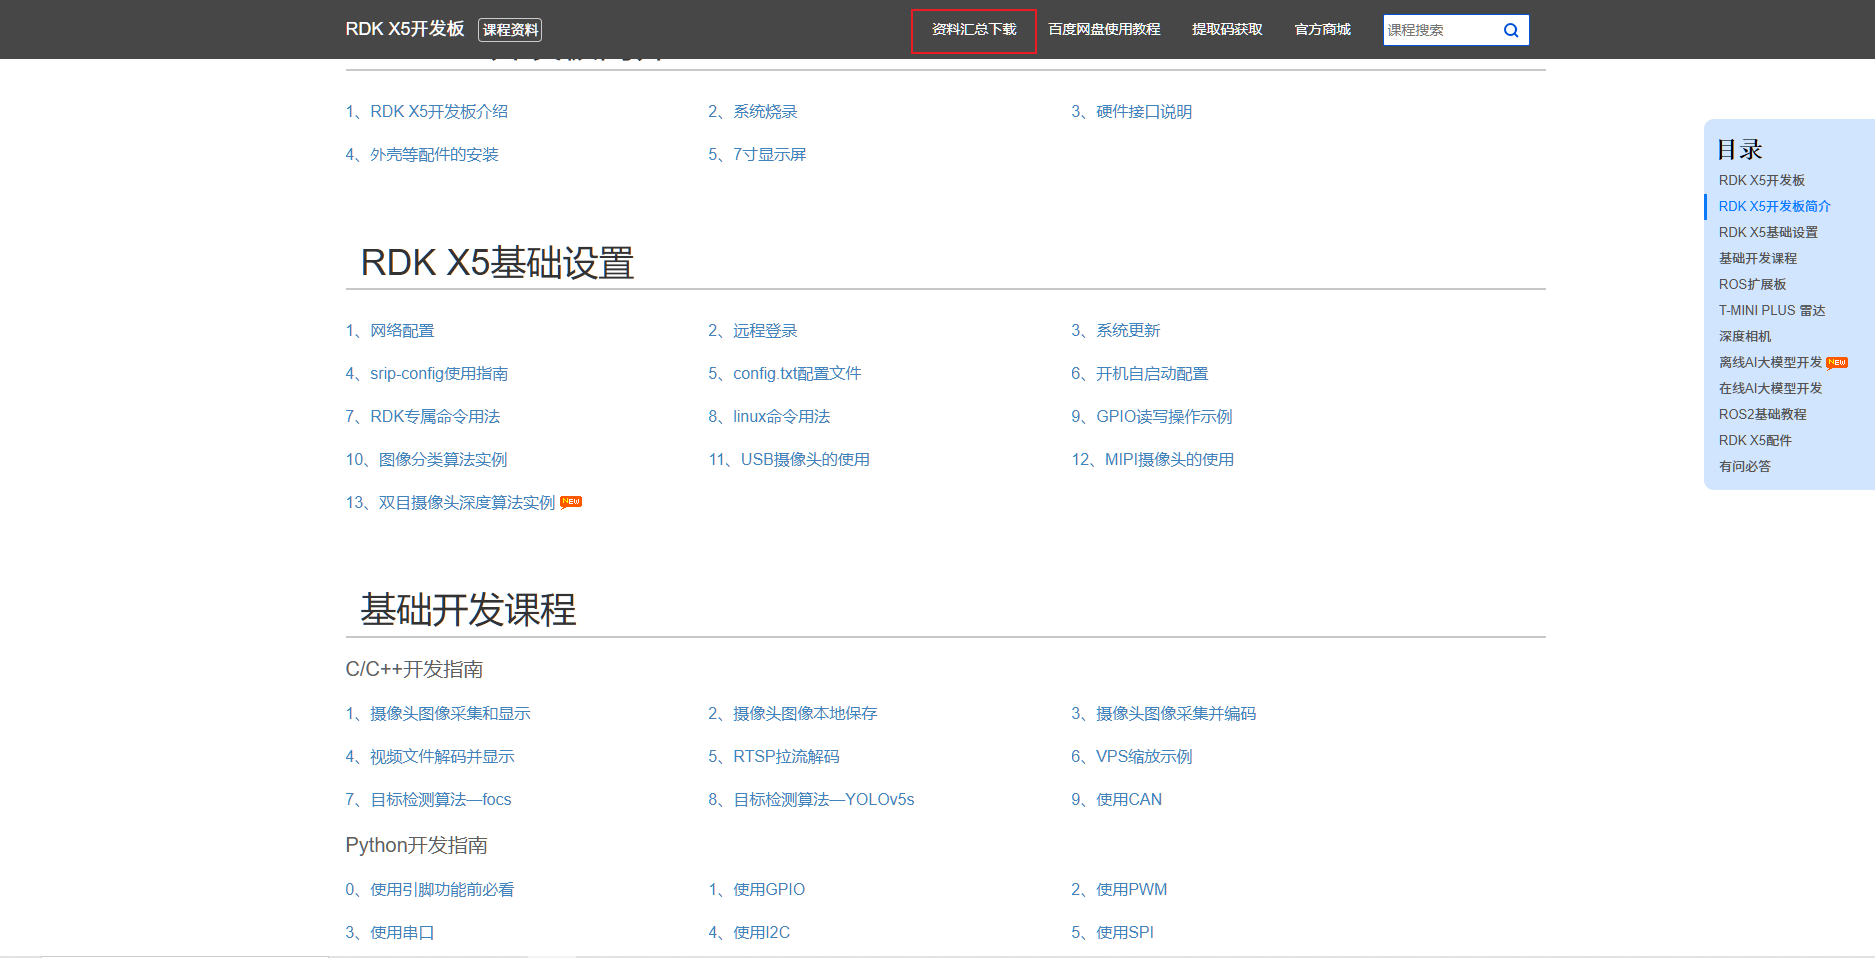The width and height of the screenshot is (1875, 958).
Task: Select 提取码获取 in the top bar
Action: pos(1227,30)
